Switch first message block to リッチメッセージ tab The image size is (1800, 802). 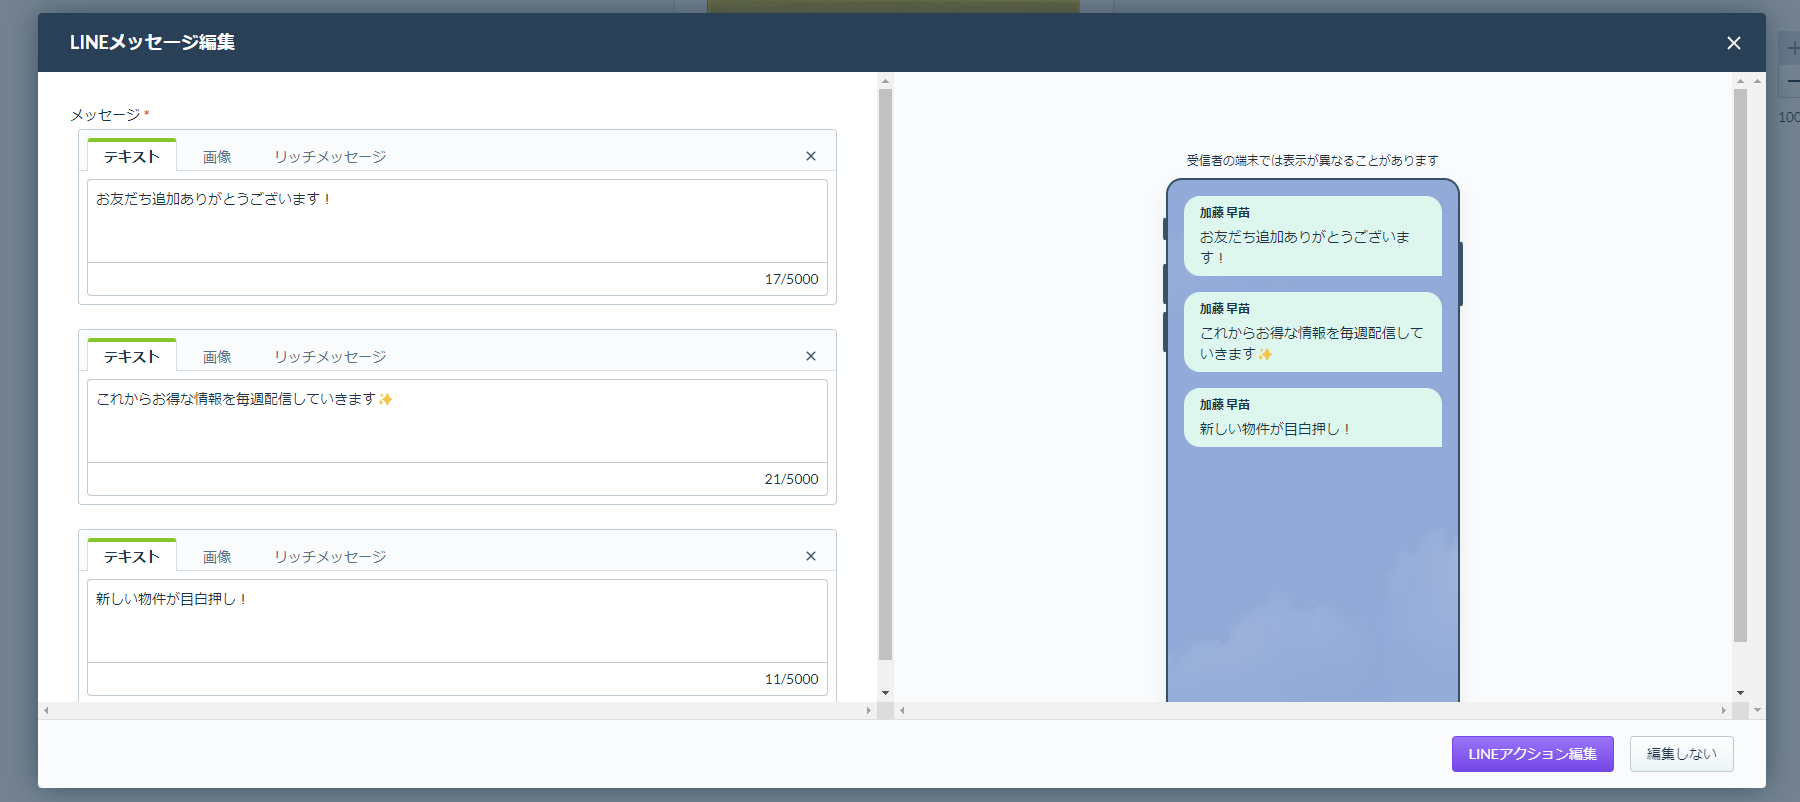click(330, 157)
